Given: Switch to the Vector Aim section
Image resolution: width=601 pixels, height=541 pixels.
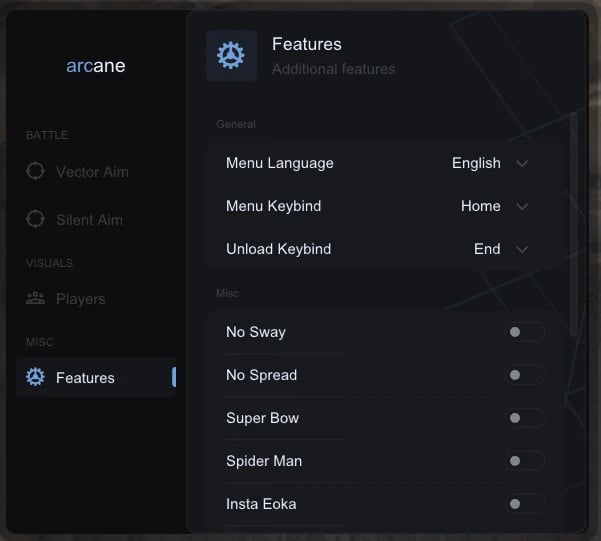Looking at the screenshot, I should [92, 171].
